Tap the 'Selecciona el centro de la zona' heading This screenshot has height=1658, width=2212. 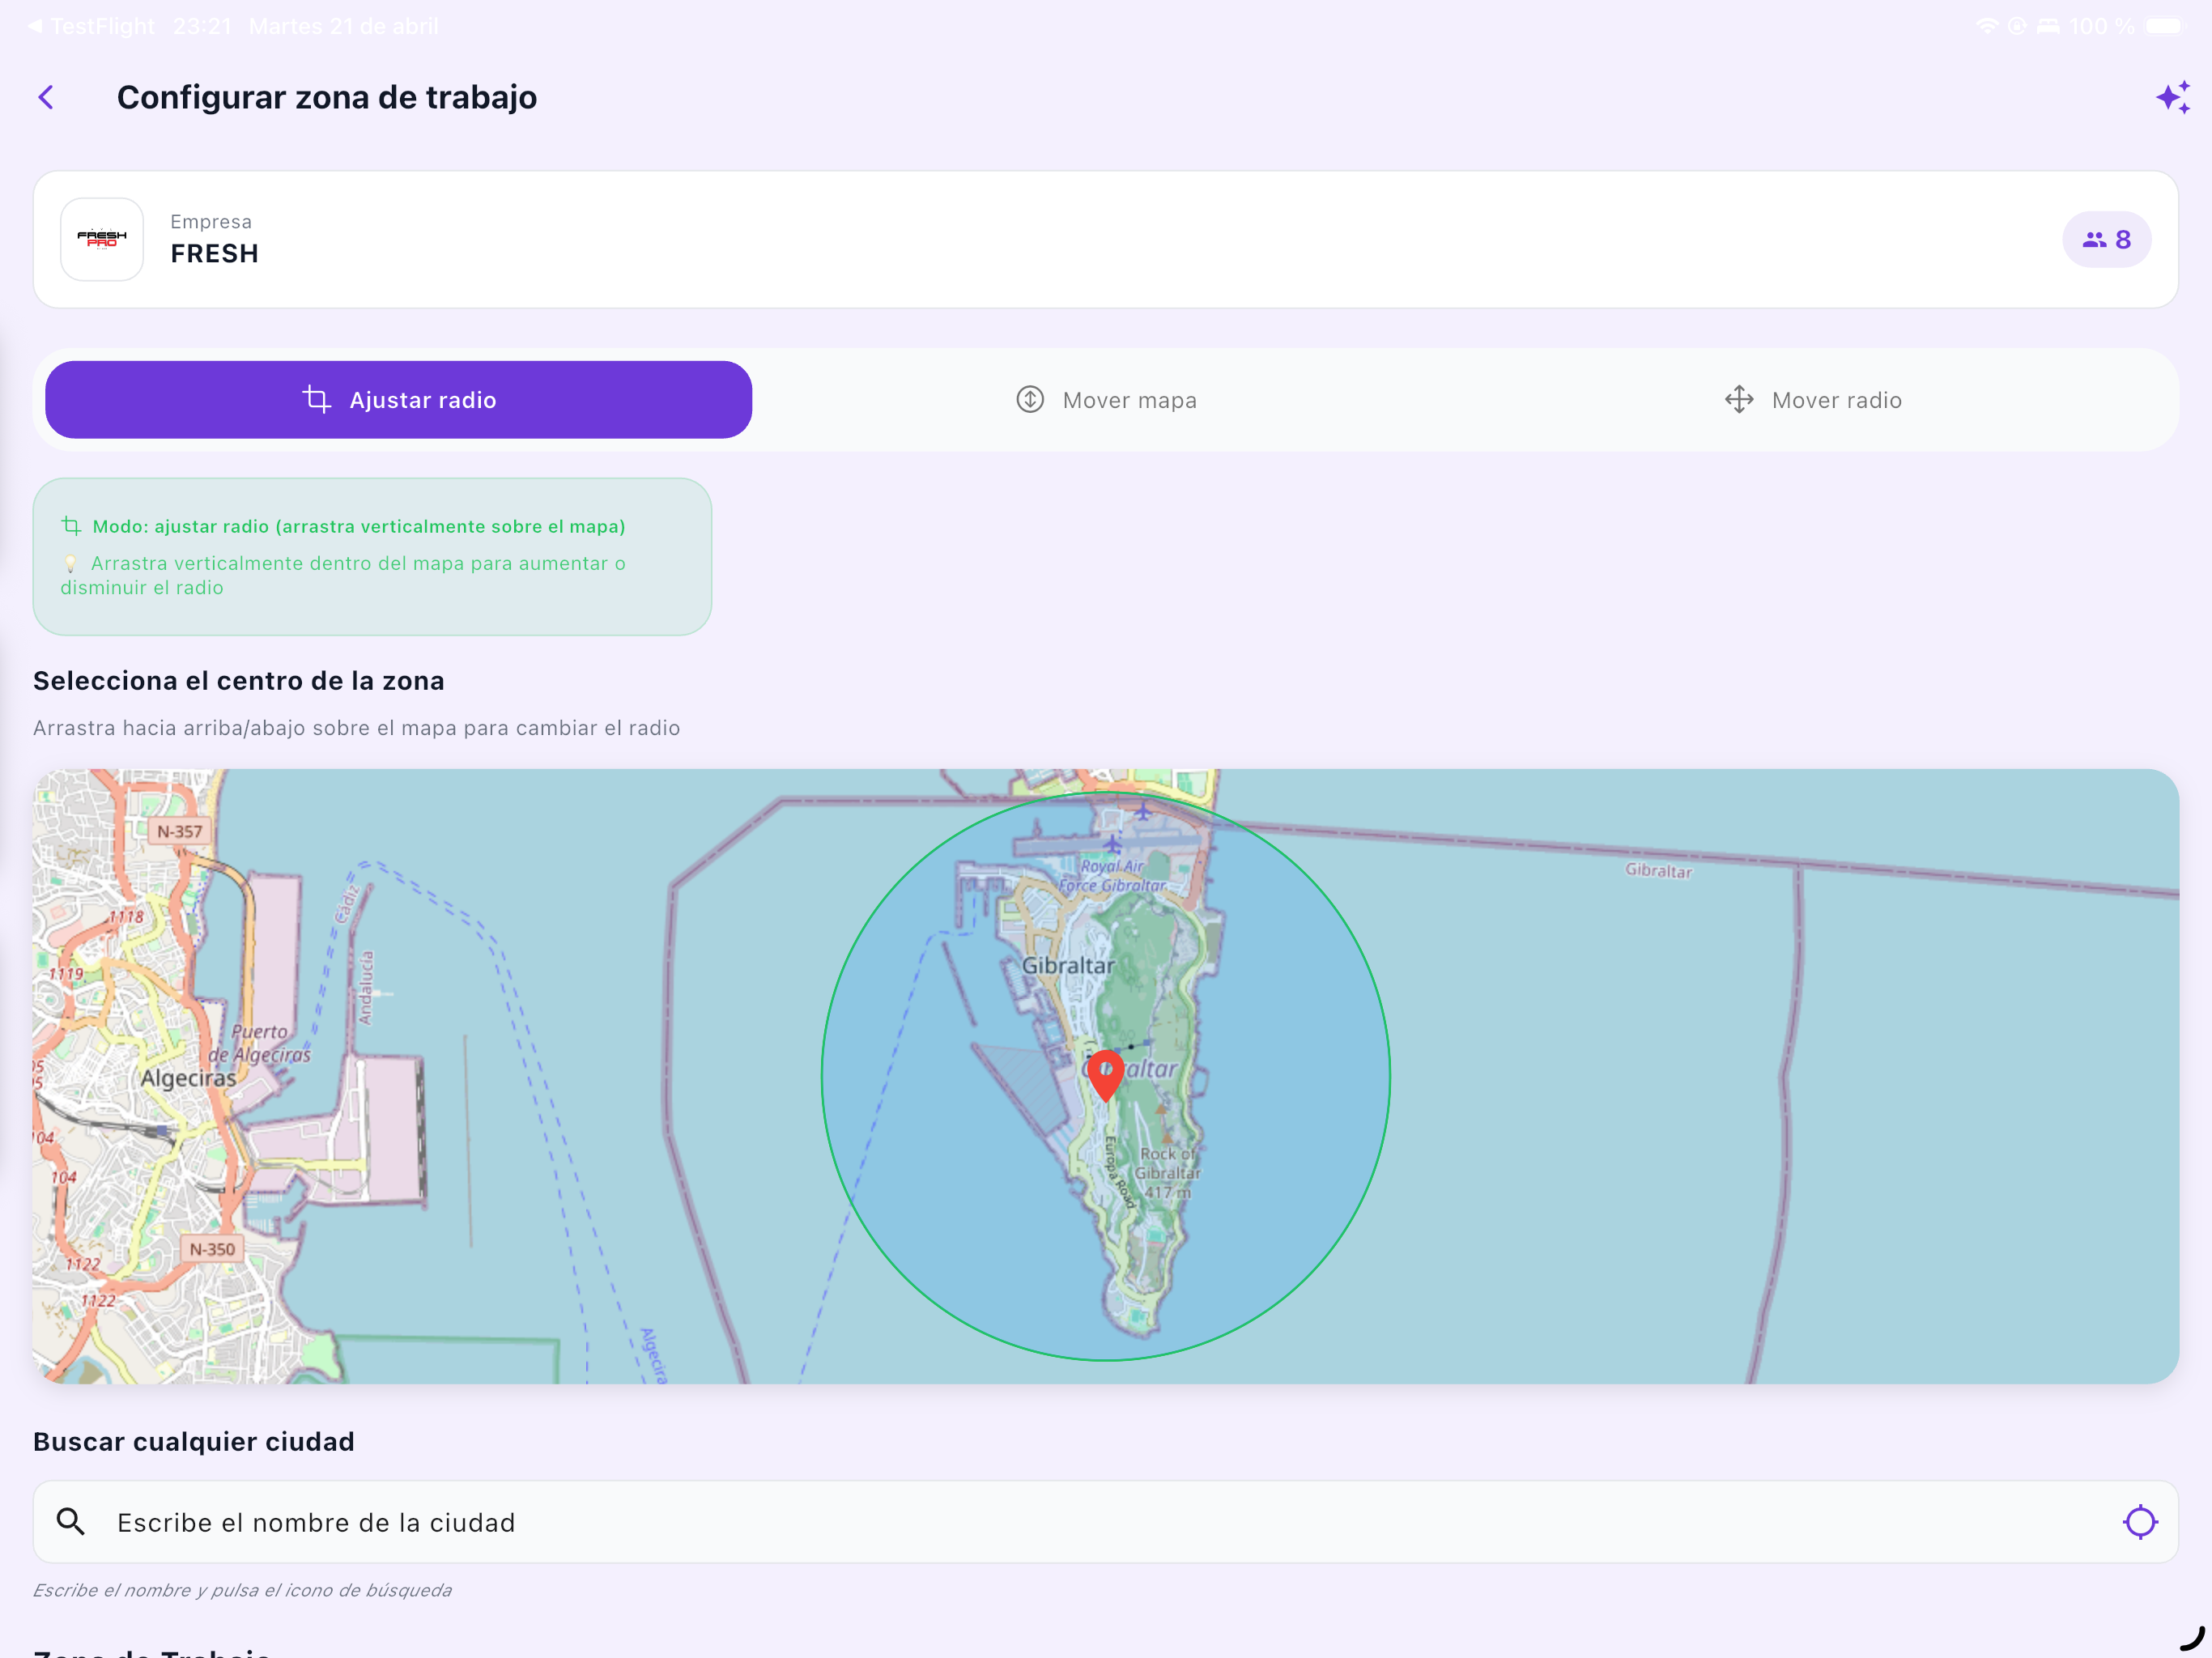tap(239, 681)
